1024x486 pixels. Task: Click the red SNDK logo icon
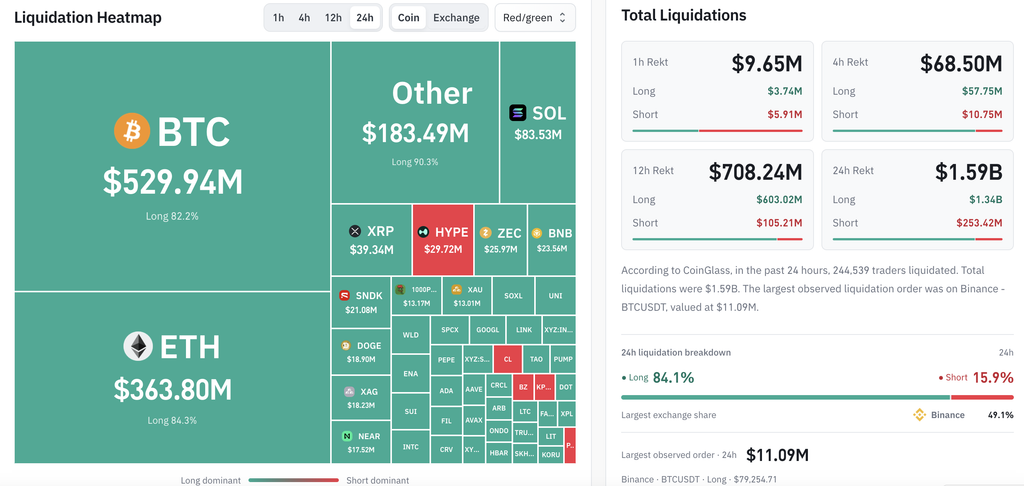point(345,295)
